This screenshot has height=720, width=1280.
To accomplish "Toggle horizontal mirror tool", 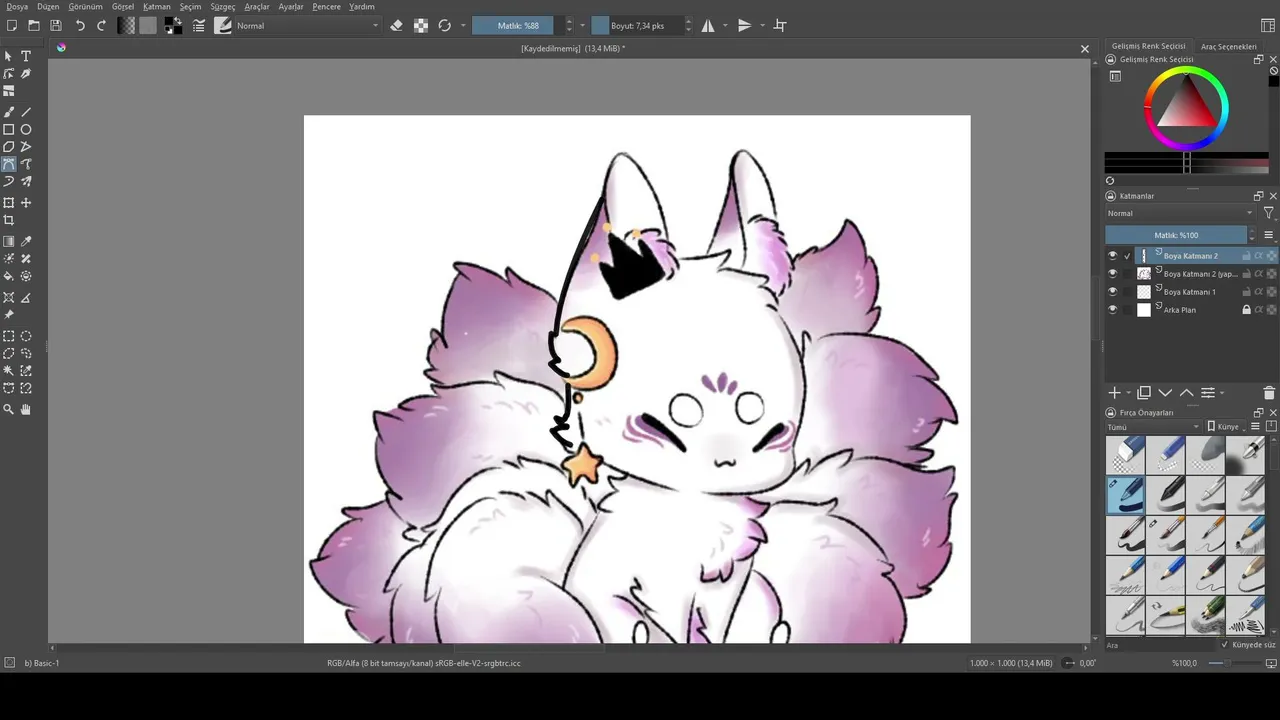I will 708,26.
